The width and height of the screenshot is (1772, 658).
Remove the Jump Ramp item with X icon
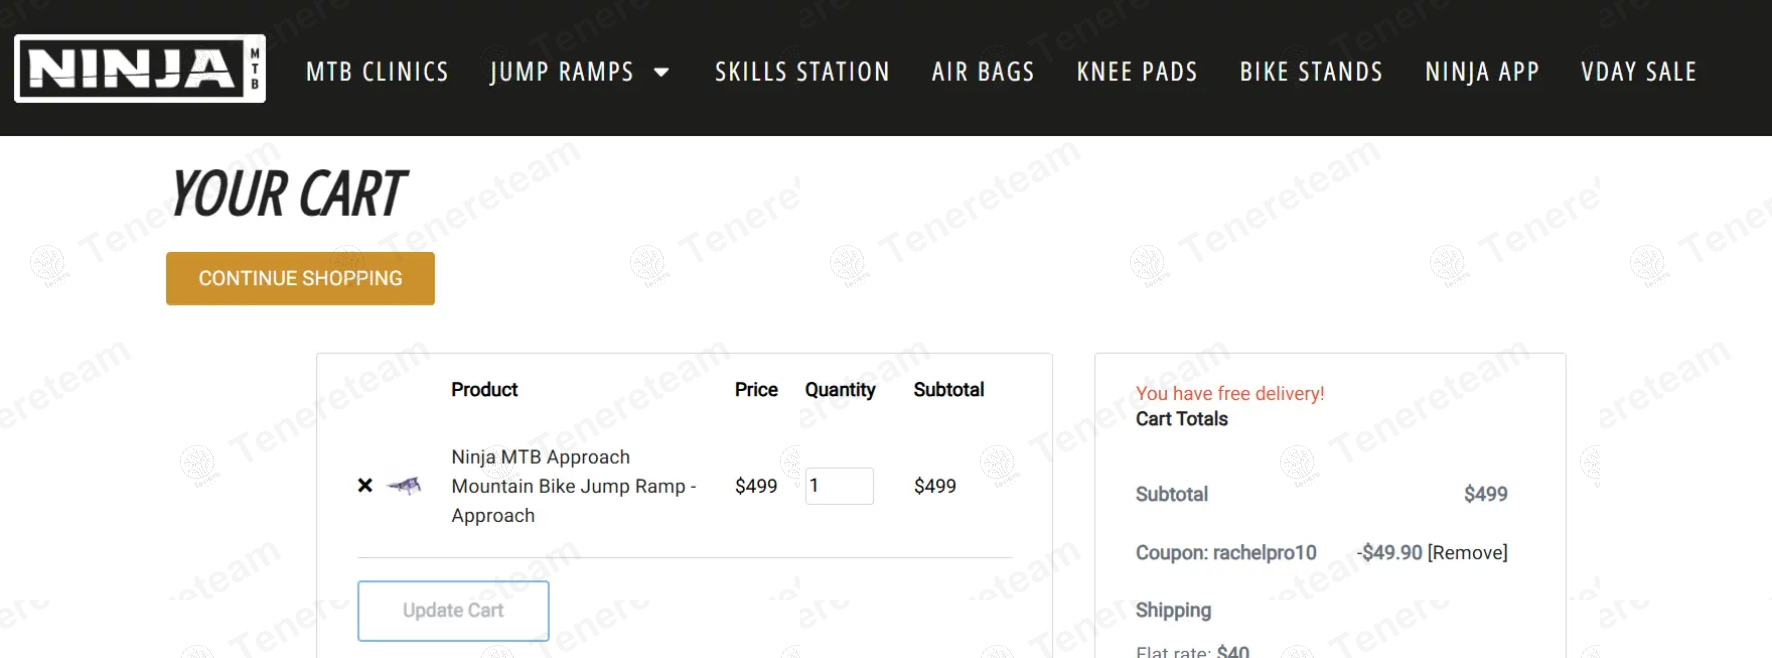coord(365,485)
